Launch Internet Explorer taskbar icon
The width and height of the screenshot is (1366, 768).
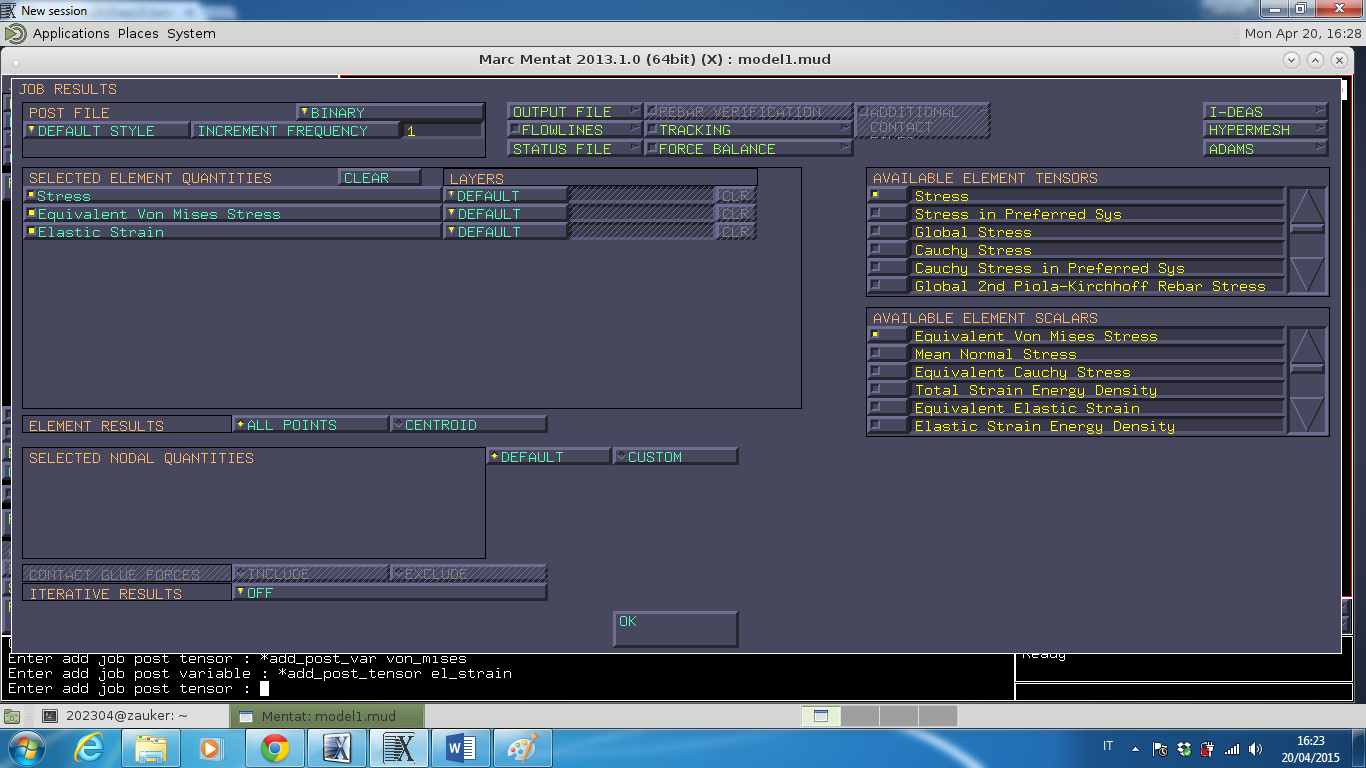click(x=89, y=748)
